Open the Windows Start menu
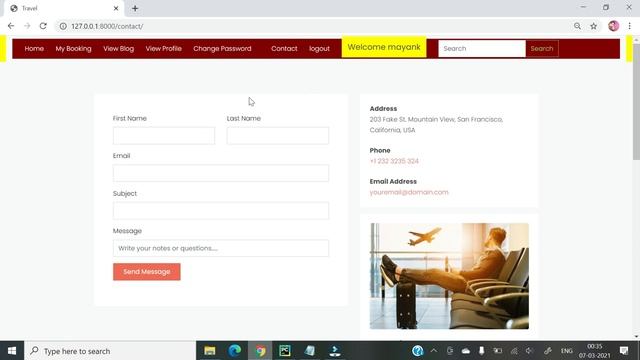640x360 pixels. coord(12,351)
